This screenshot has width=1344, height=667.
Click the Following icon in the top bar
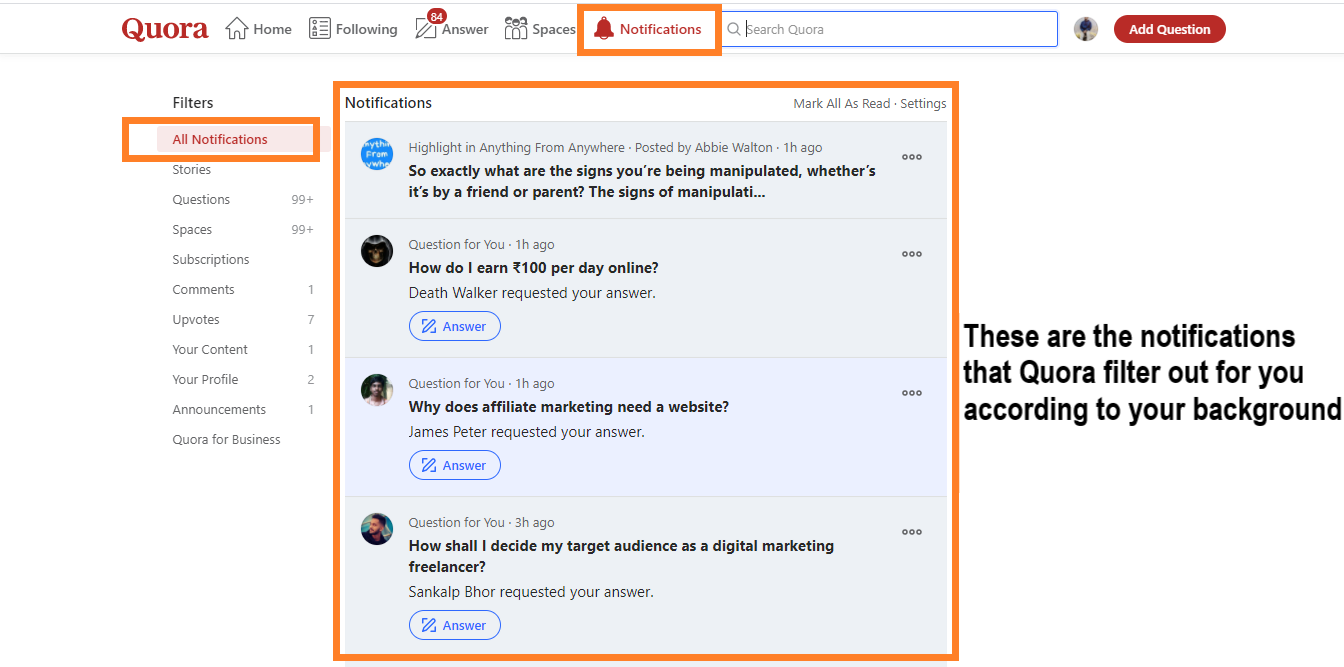point(321,28)
